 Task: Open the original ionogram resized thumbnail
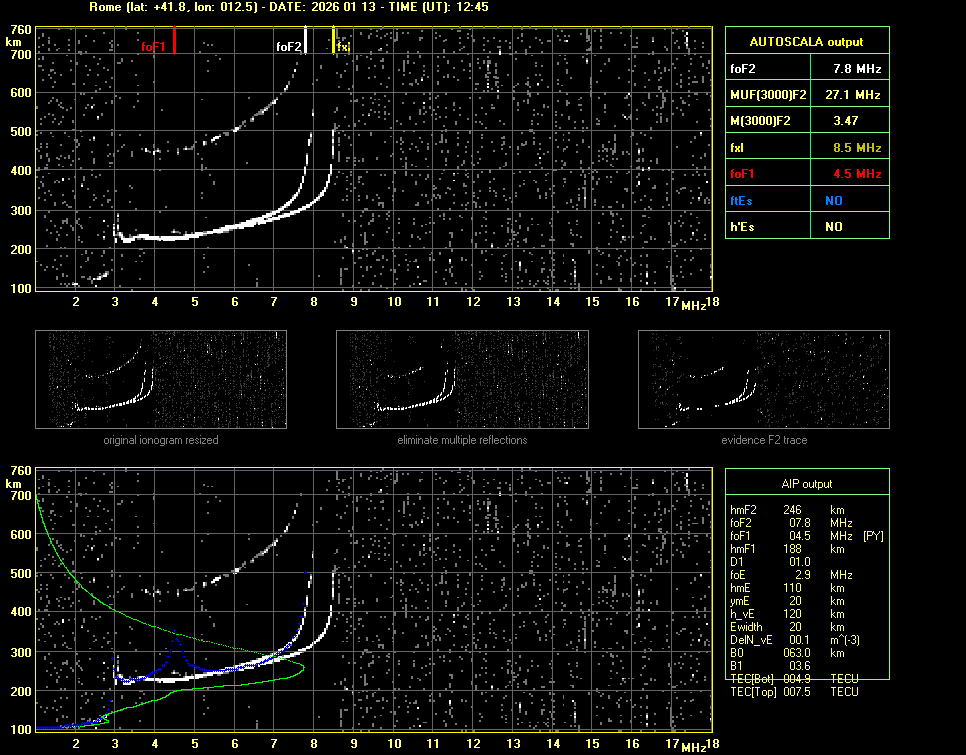[161, 381]
